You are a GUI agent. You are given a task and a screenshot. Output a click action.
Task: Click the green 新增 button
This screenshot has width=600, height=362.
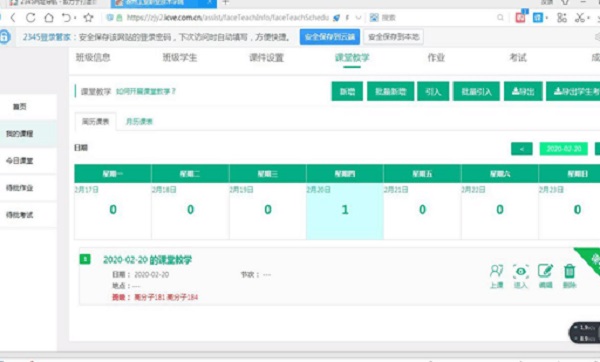click(347, 91)
